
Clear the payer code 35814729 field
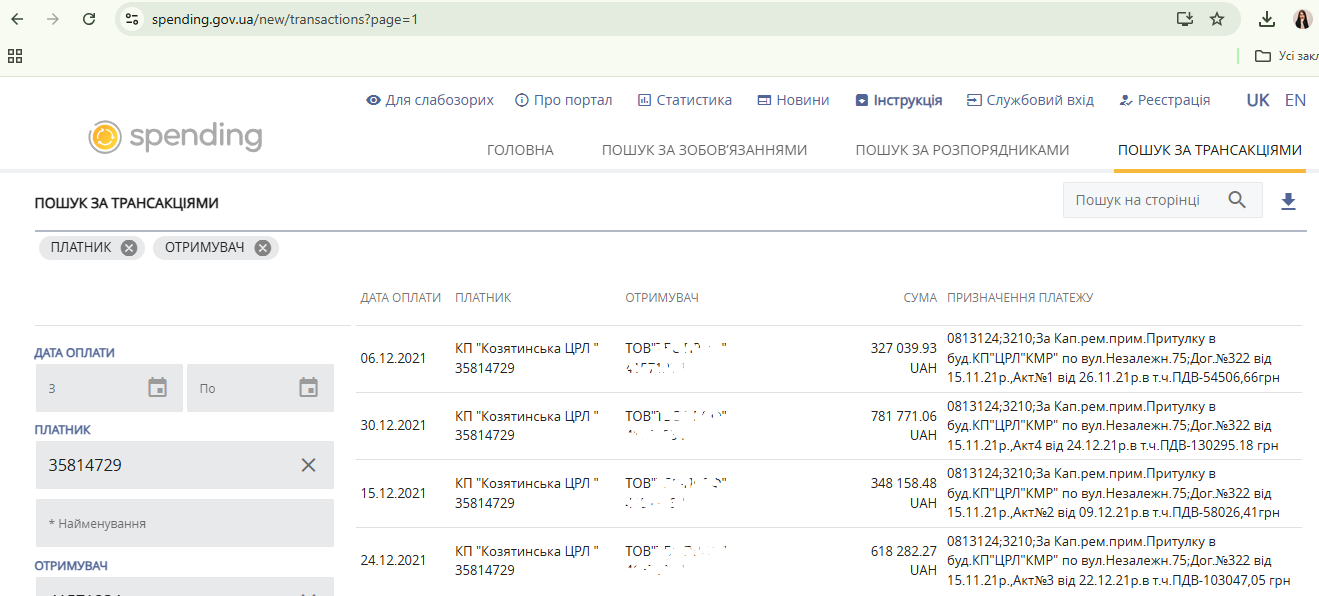308,465
